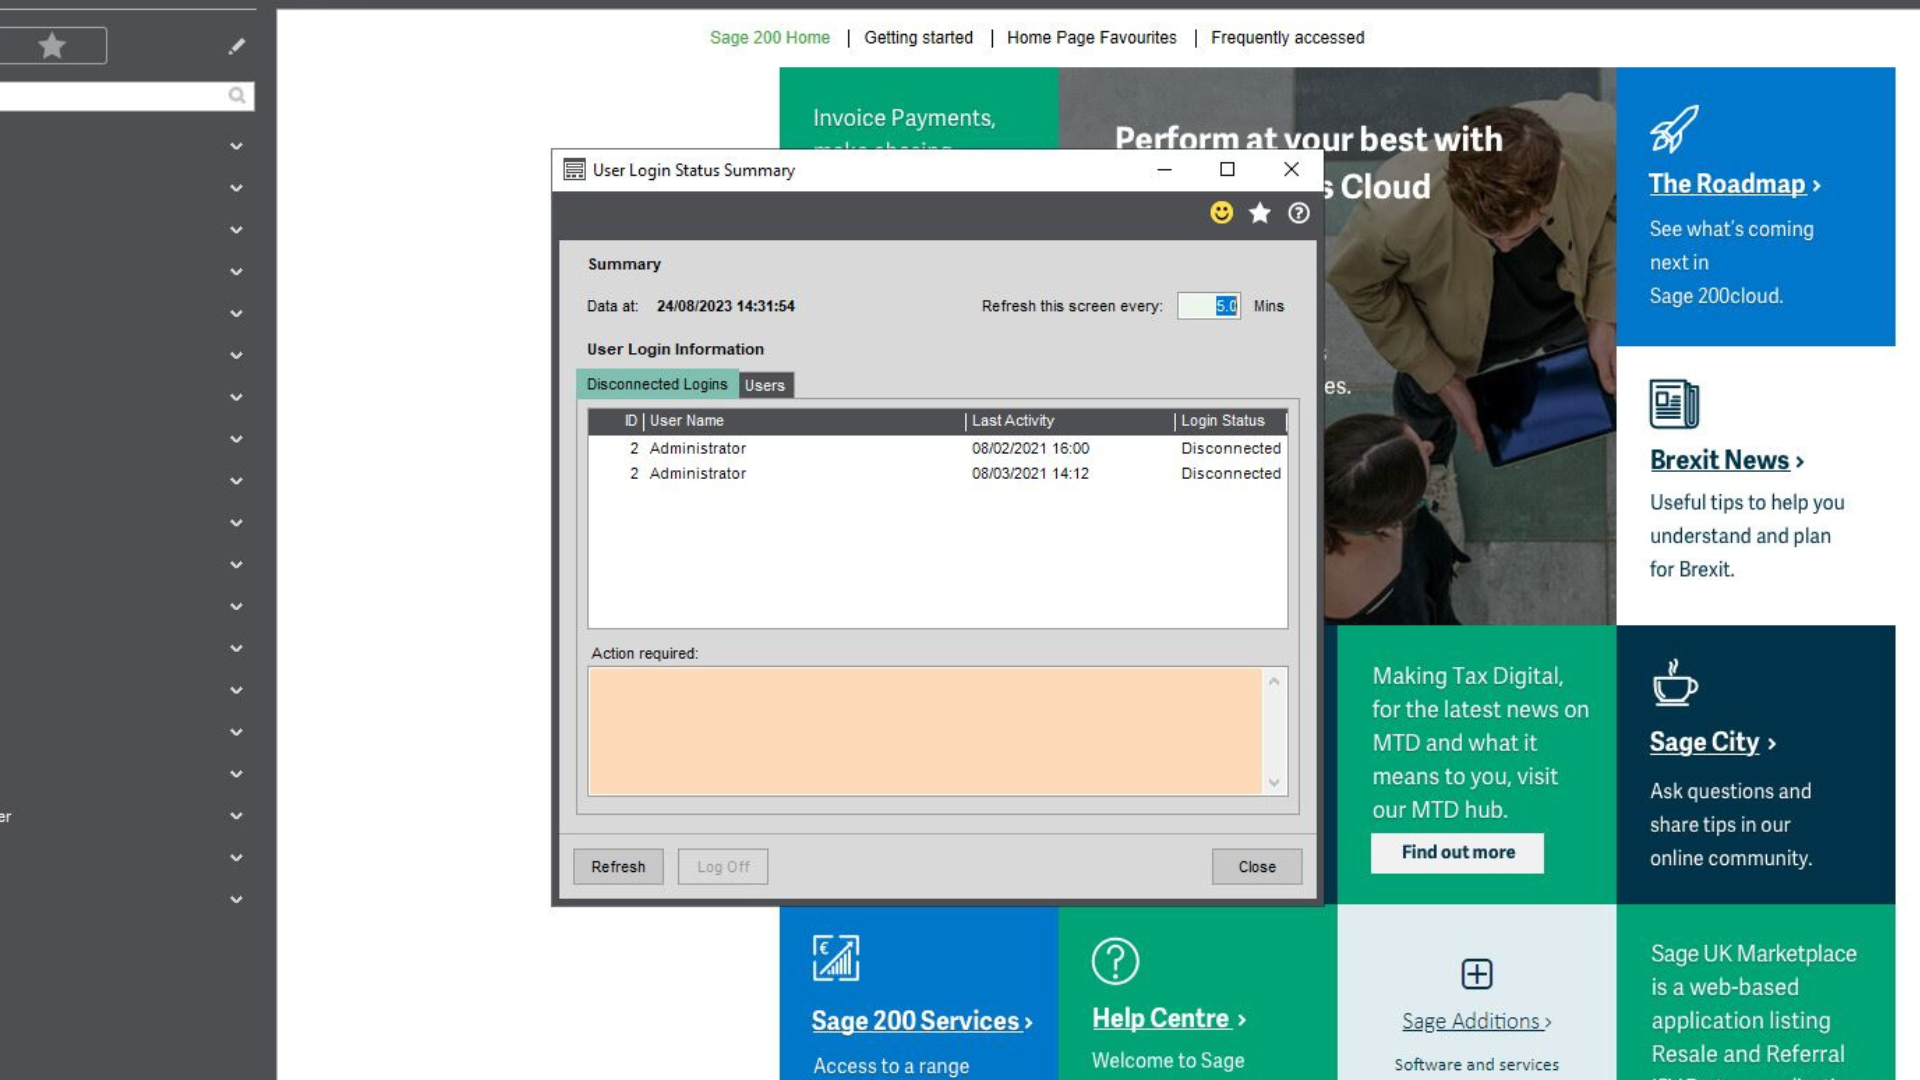Open the Home Page Favourites menu item
This screenshot has height=1080, width=1920.
click(x=1091, y=37)
